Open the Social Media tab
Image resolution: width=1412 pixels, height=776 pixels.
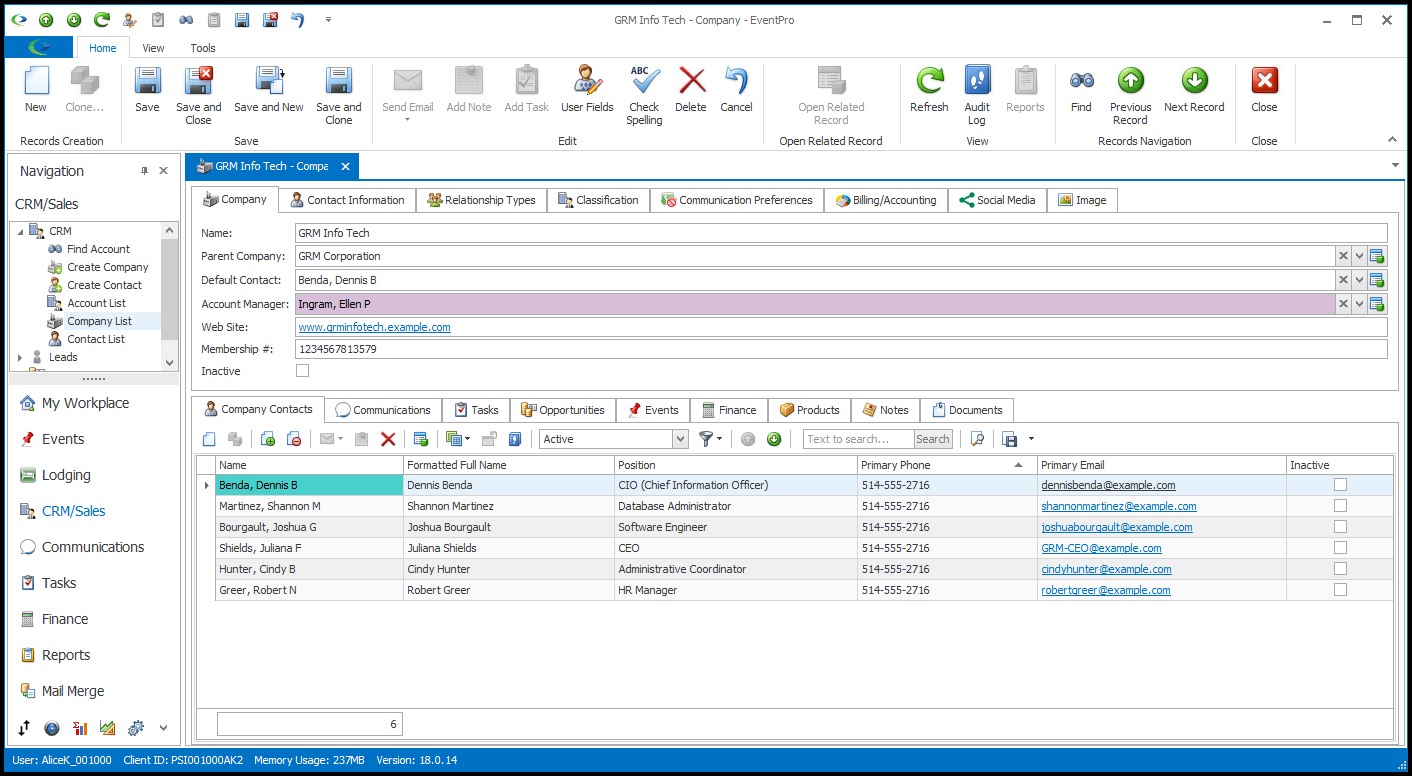tap(997, 200)
